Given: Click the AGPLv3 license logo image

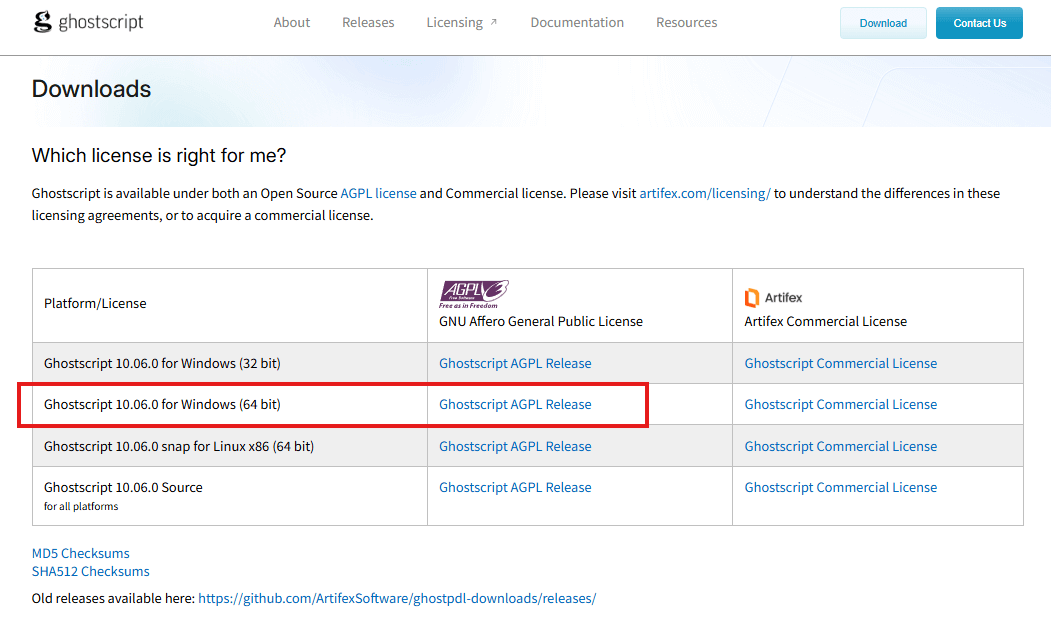Looking at the screenshot, I should [x=474, y=294].
